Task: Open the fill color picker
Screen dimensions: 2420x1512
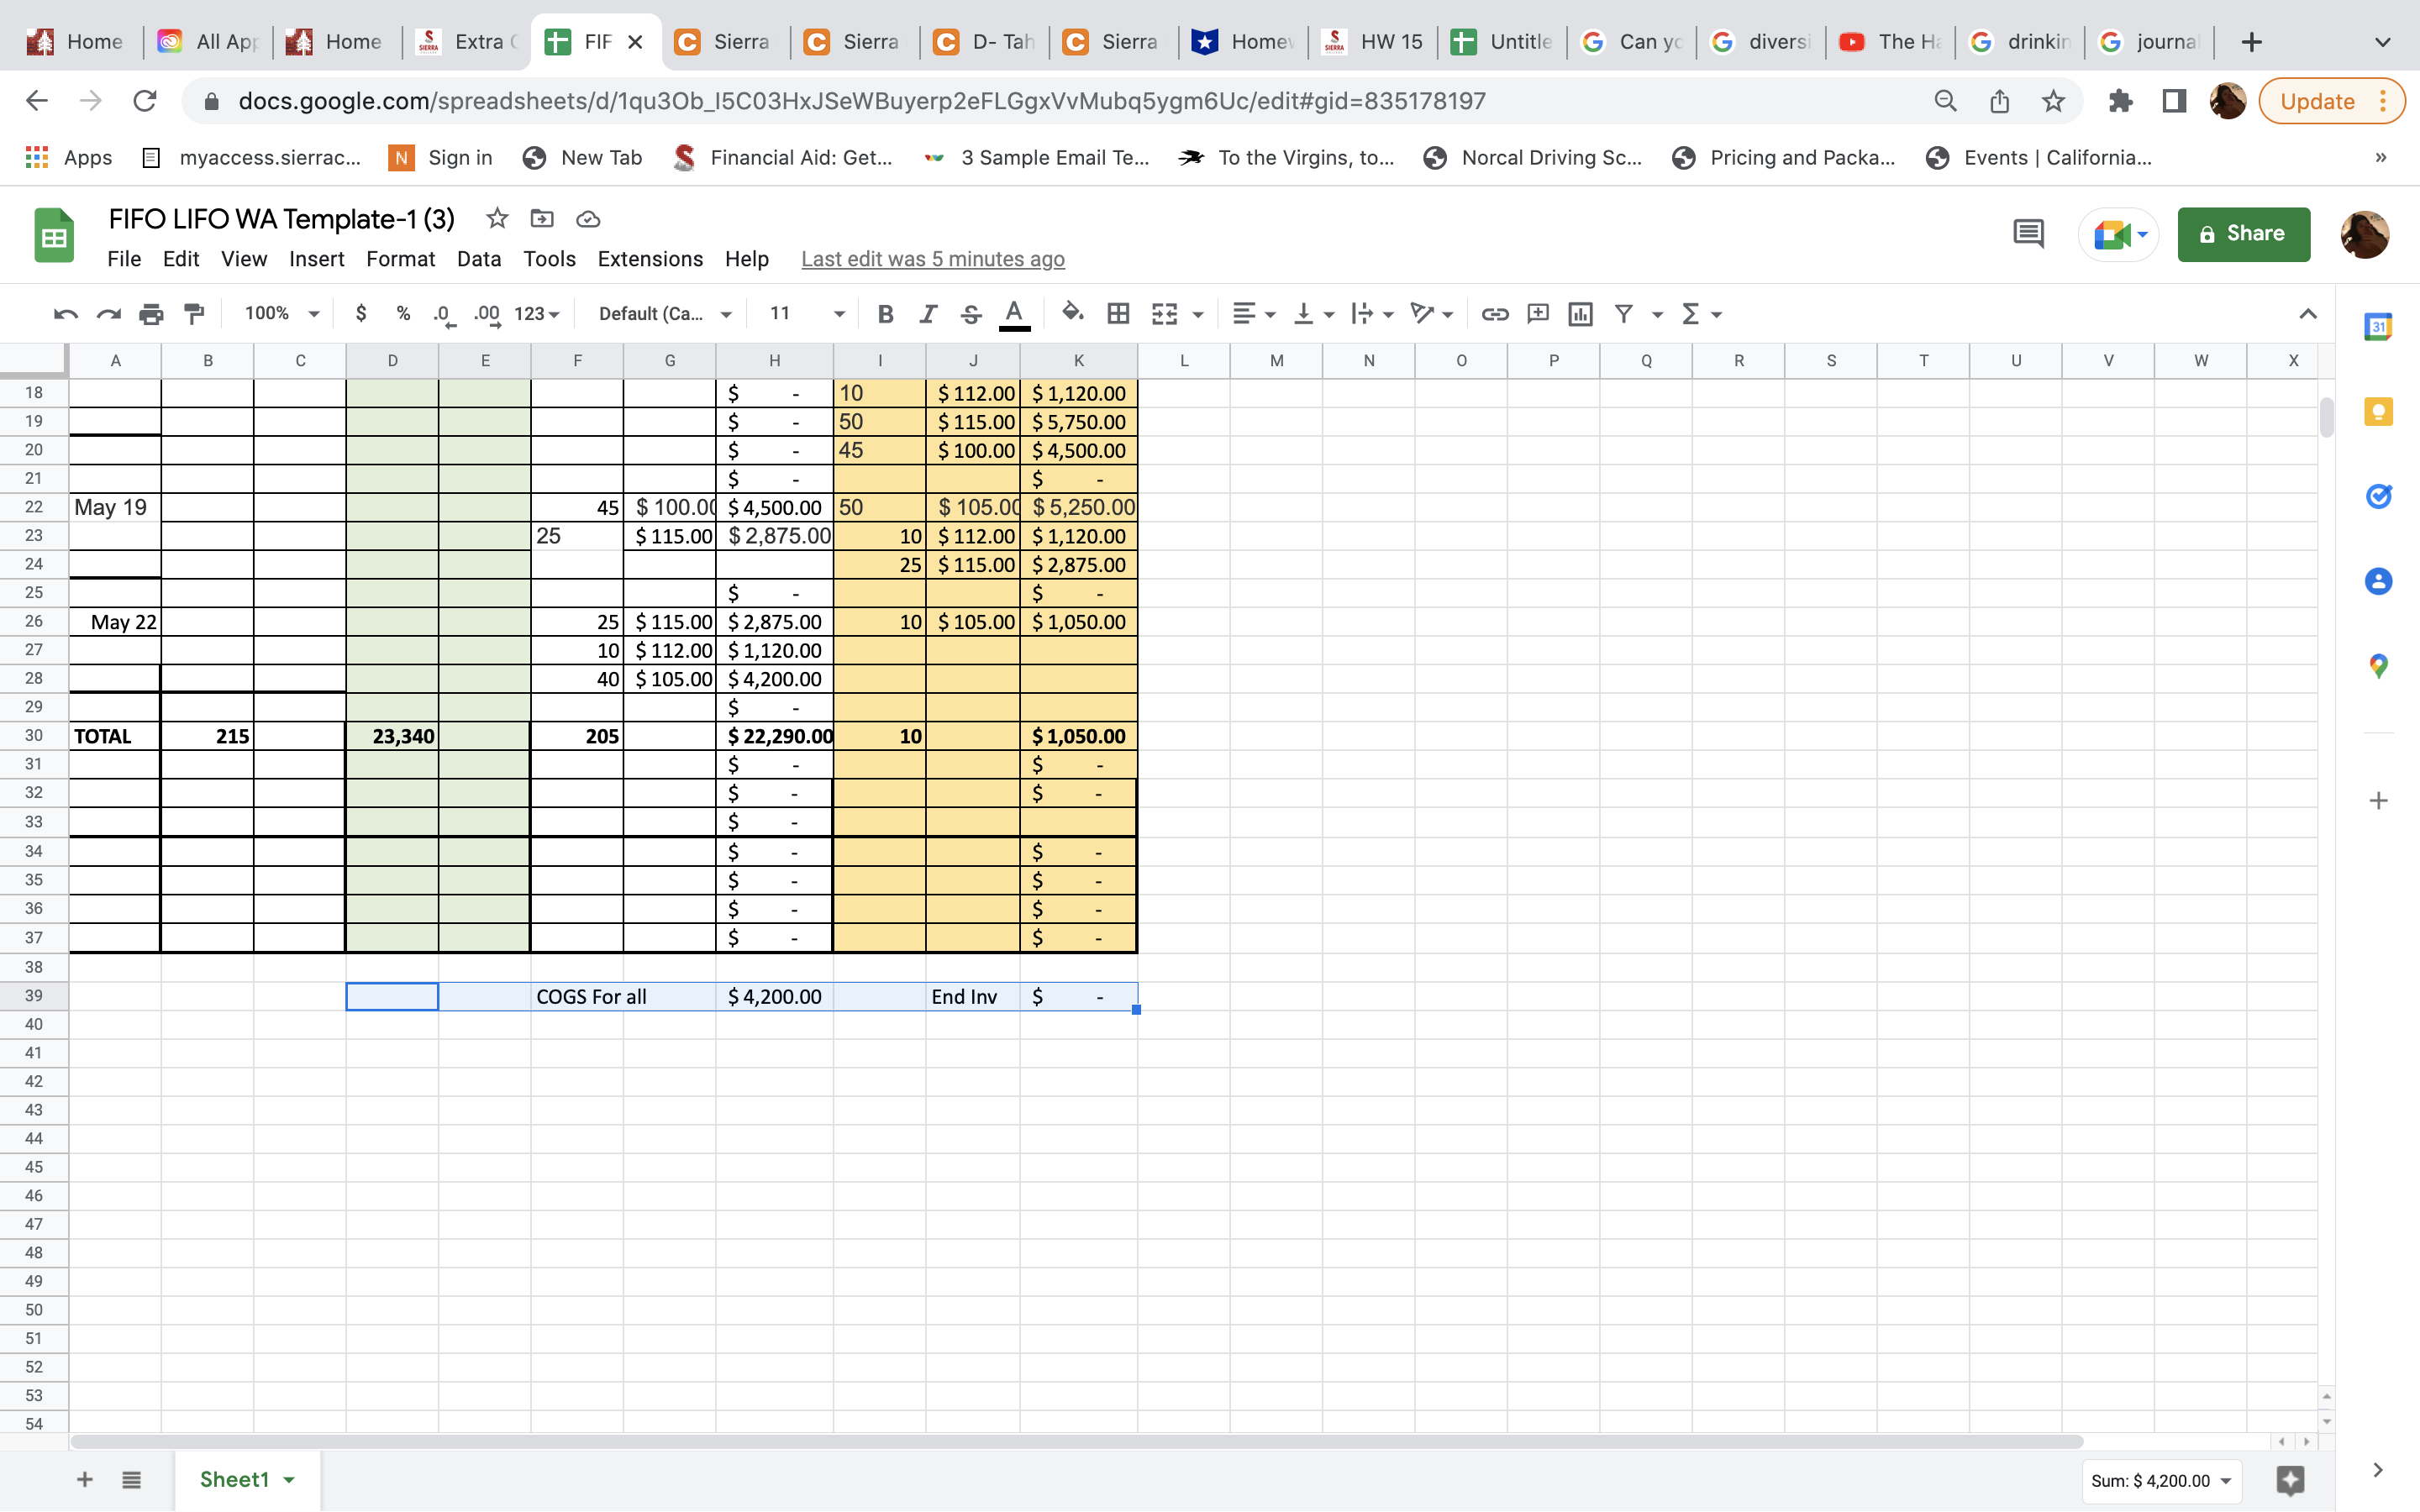Action: coord(1072,314)
